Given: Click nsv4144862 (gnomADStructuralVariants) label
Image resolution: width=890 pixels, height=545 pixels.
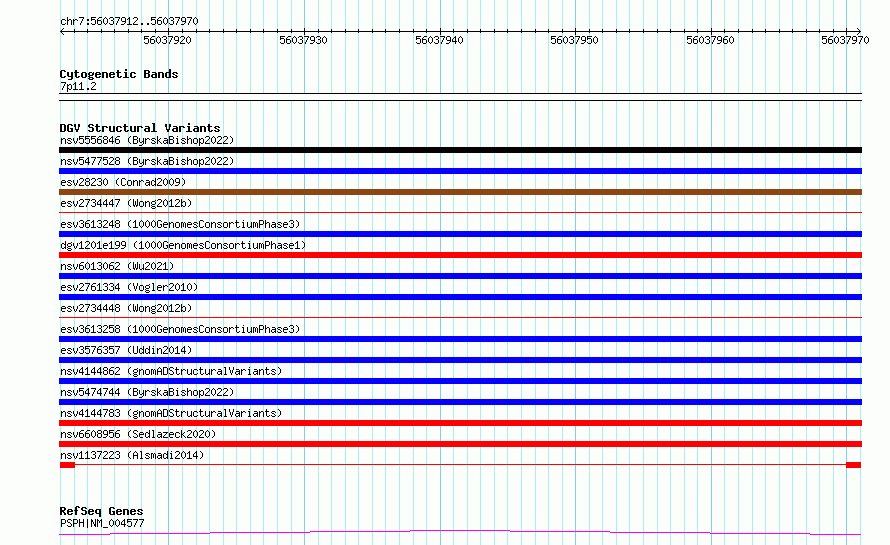Looking at the screenshot, I should point(171,371).
